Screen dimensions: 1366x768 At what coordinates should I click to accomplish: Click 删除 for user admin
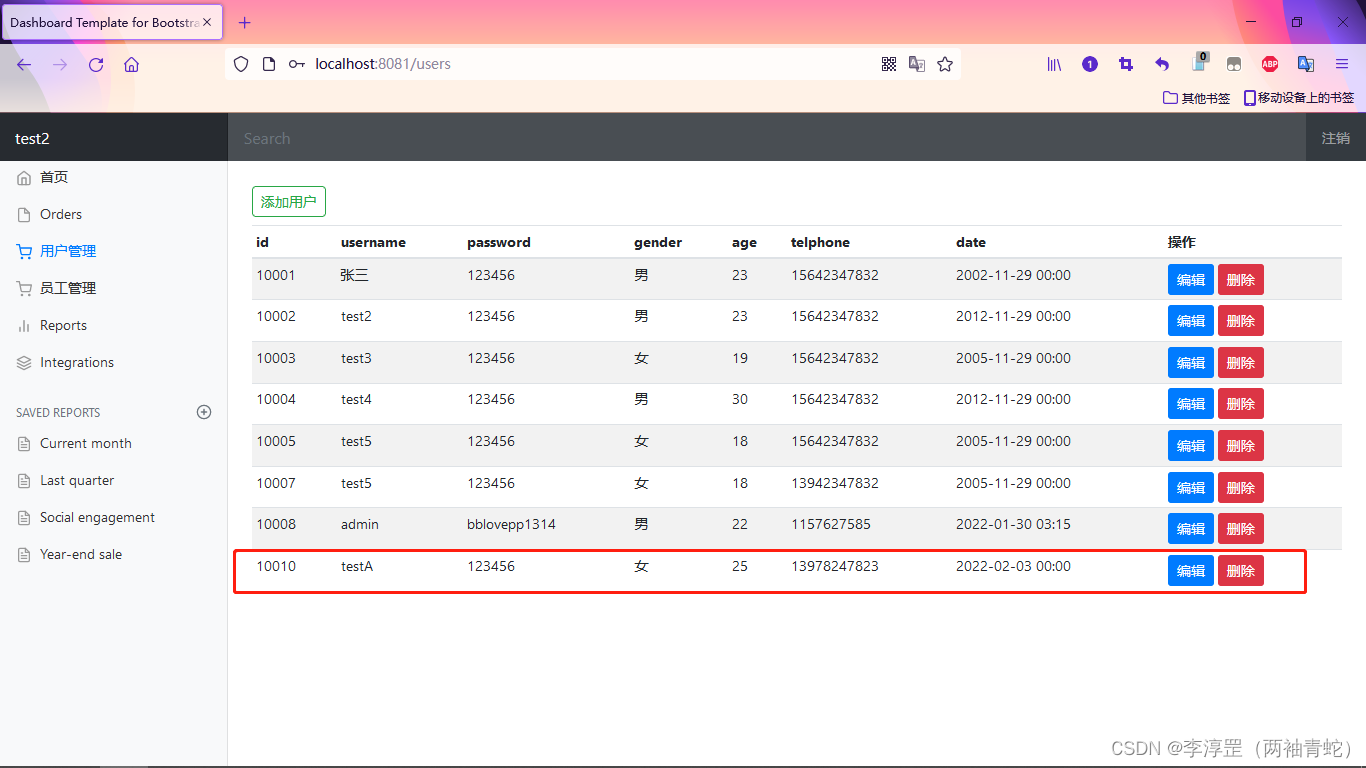[1241, 529]
